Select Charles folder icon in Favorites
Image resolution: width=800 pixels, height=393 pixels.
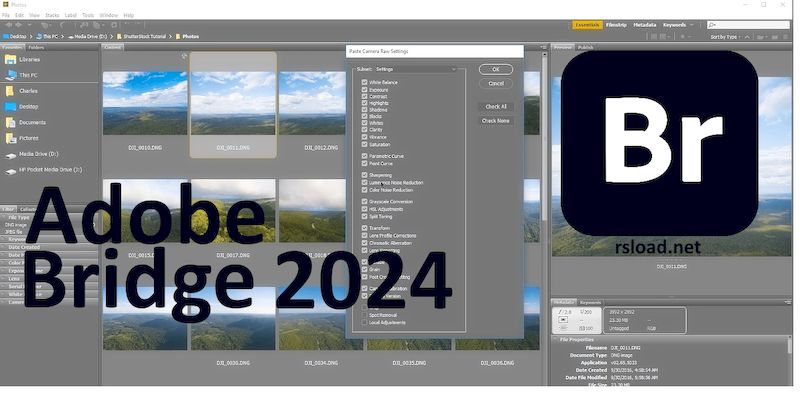click(10, 91)
